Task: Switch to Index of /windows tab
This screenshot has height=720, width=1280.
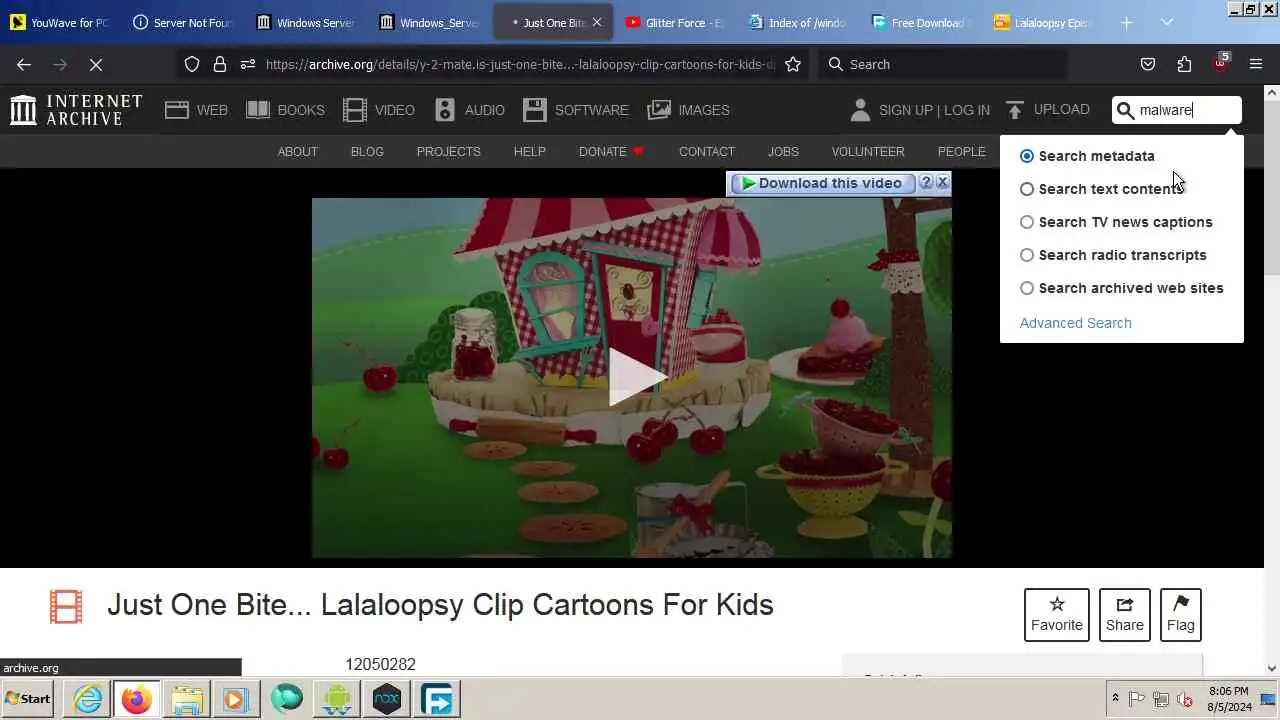Action: (798, 22)
